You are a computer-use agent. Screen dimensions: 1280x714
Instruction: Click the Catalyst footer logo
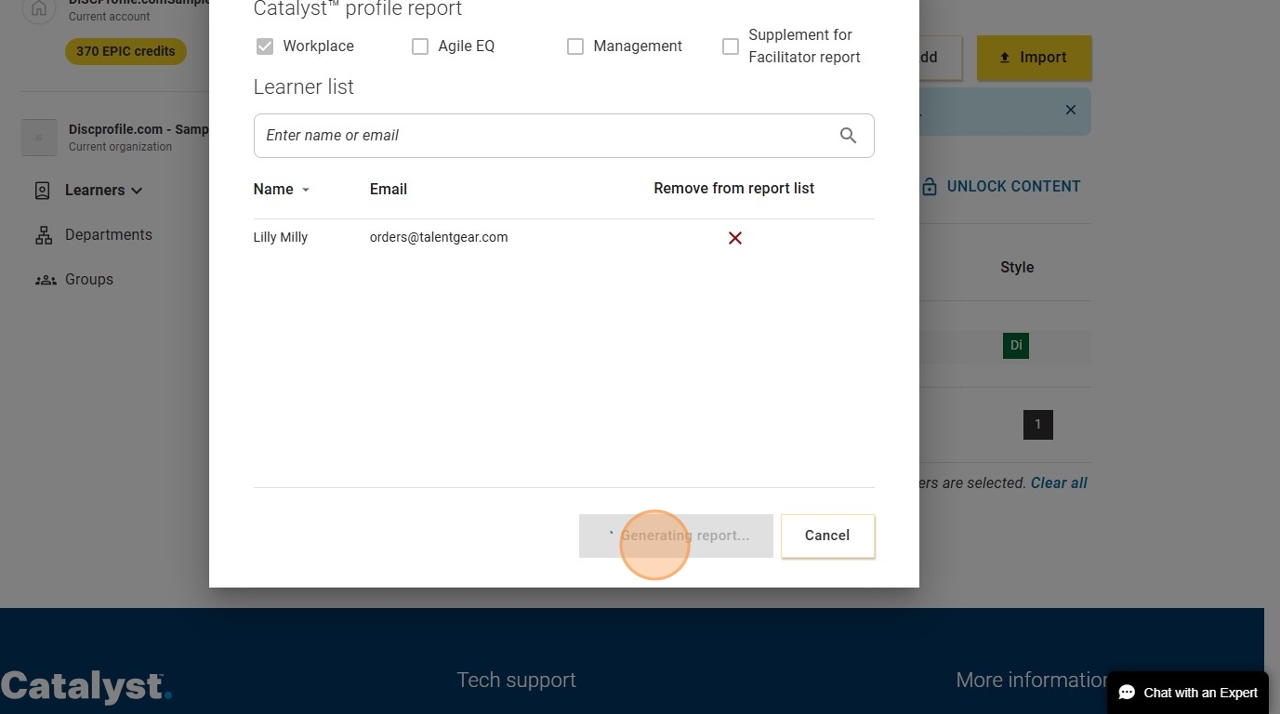pyautogui.click(x=86, y=687)
